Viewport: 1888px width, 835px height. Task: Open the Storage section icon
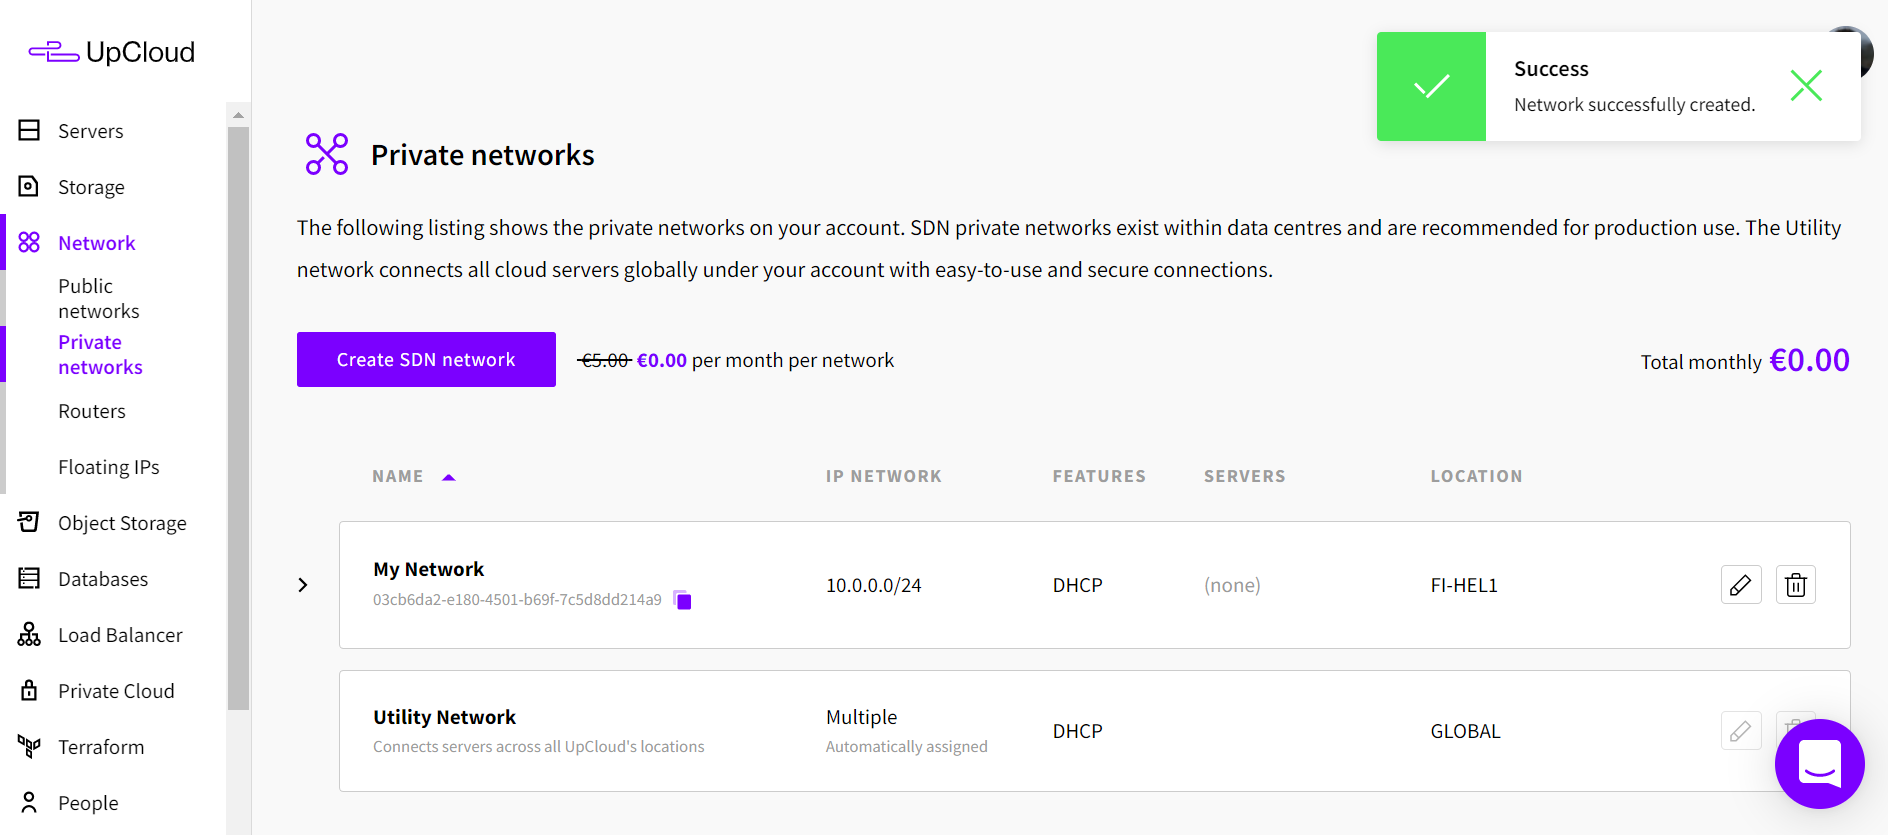point(29,186)
